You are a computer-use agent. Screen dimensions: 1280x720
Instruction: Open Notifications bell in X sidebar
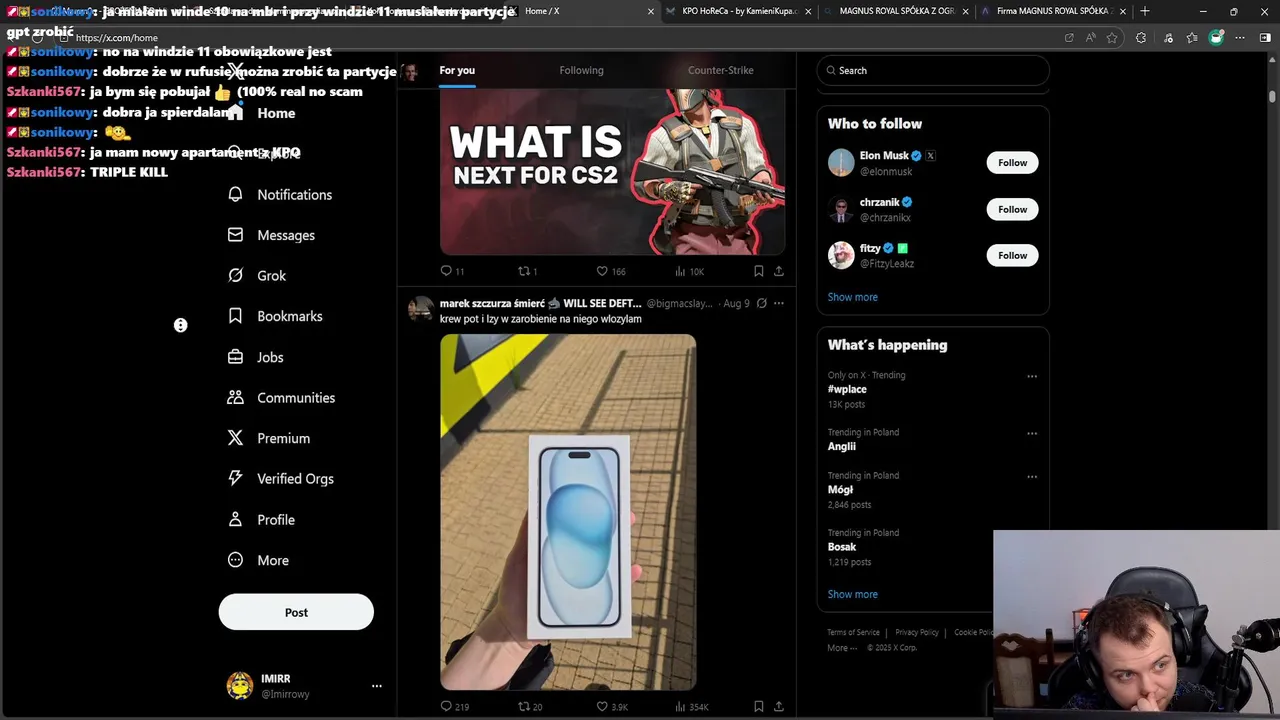[x=281, y=195]
